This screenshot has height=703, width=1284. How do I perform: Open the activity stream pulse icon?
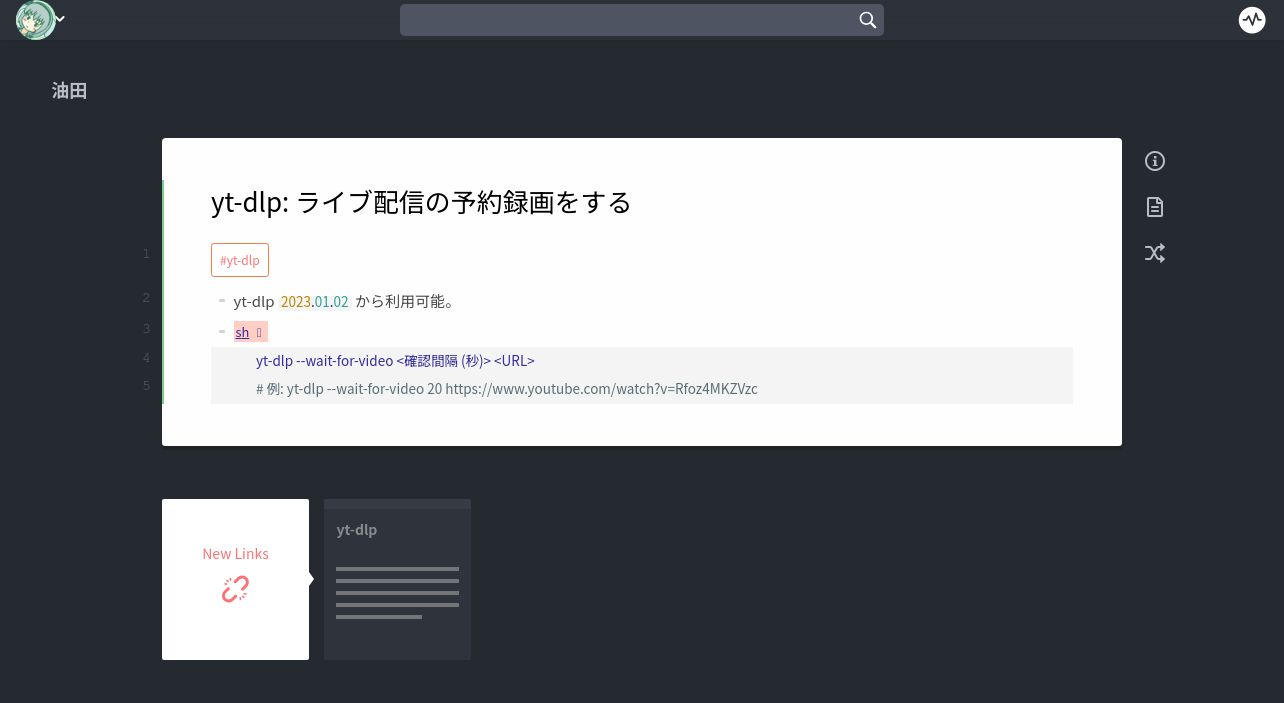1252,20
